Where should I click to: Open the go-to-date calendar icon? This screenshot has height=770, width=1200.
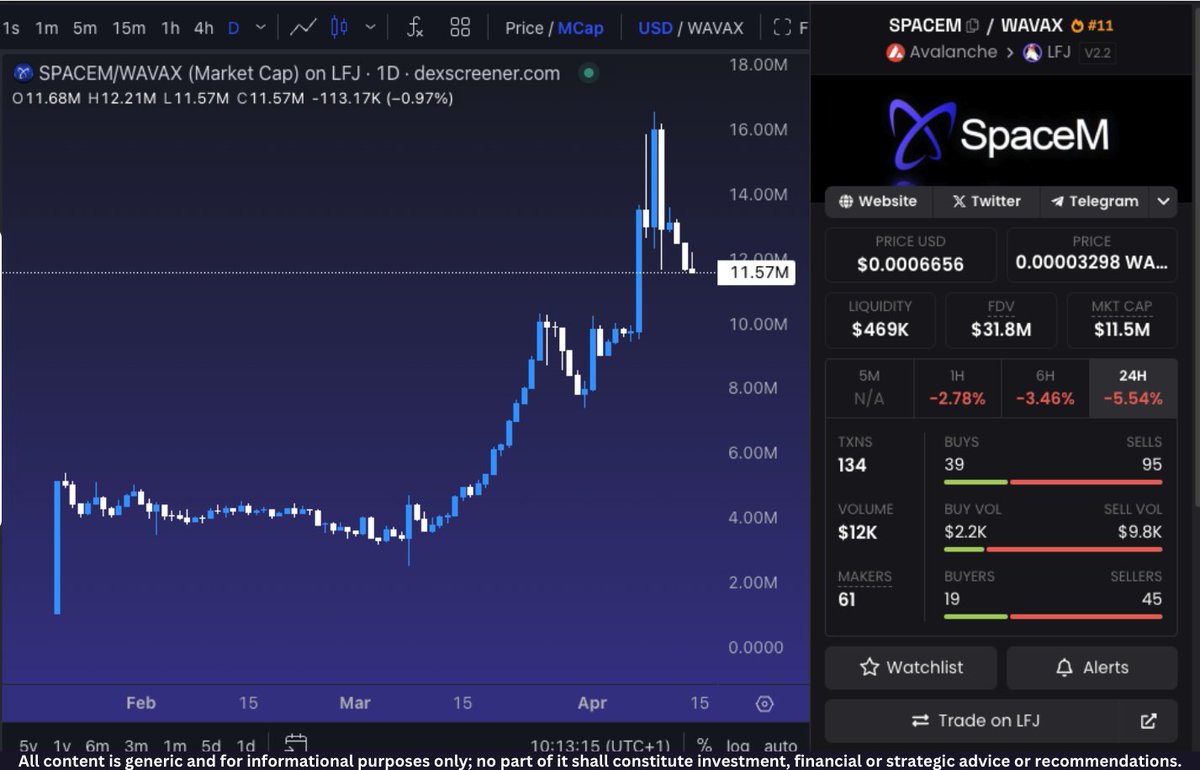(295, 744)
